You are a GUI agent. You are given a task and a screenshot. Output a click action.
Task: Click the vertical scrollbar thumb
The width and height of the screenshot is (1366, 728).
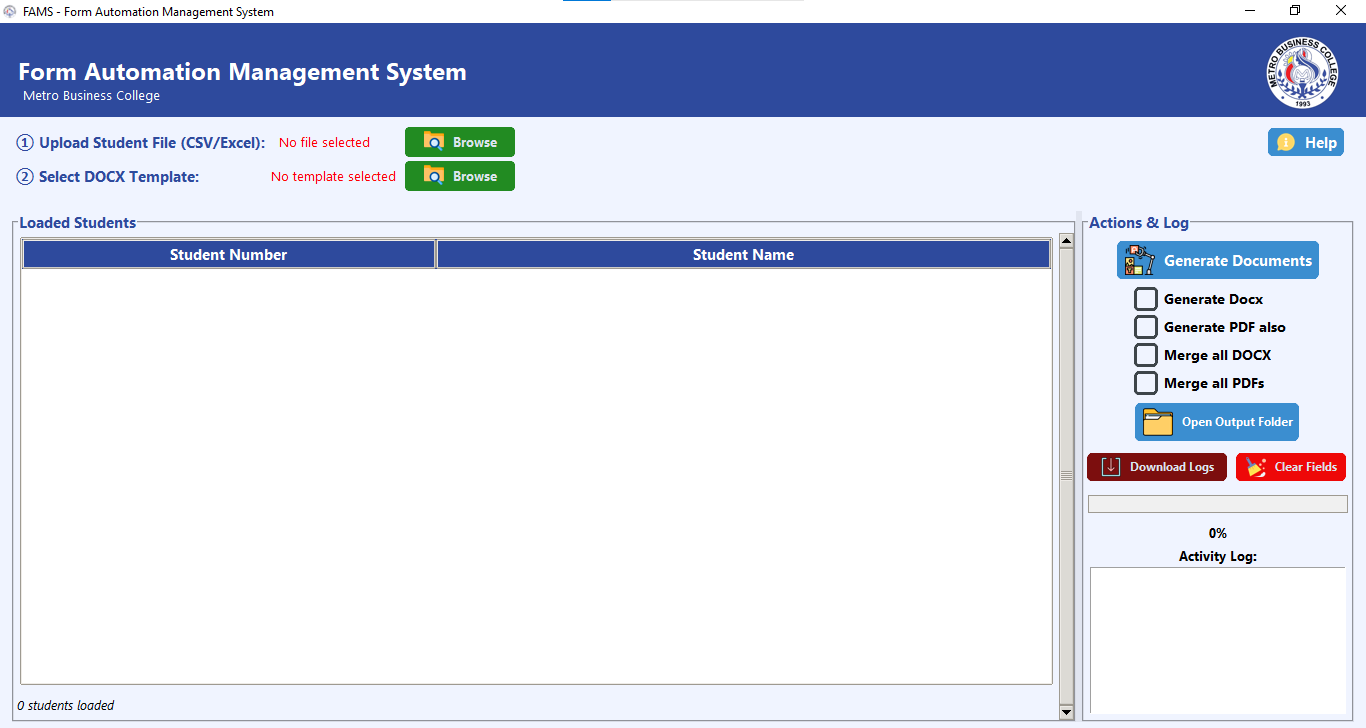tap(1066, 476)
